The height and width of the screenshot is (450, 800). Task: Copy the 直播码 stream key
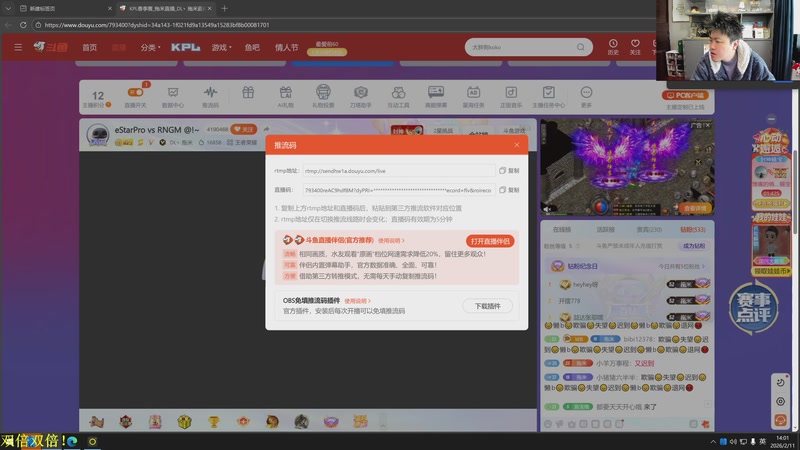click(x=509, y=190)
